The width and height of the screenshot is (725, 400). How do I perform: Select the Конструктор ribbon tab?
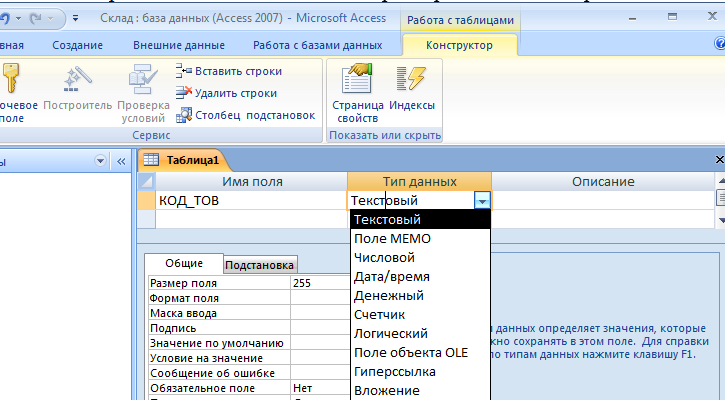(459, 45)
